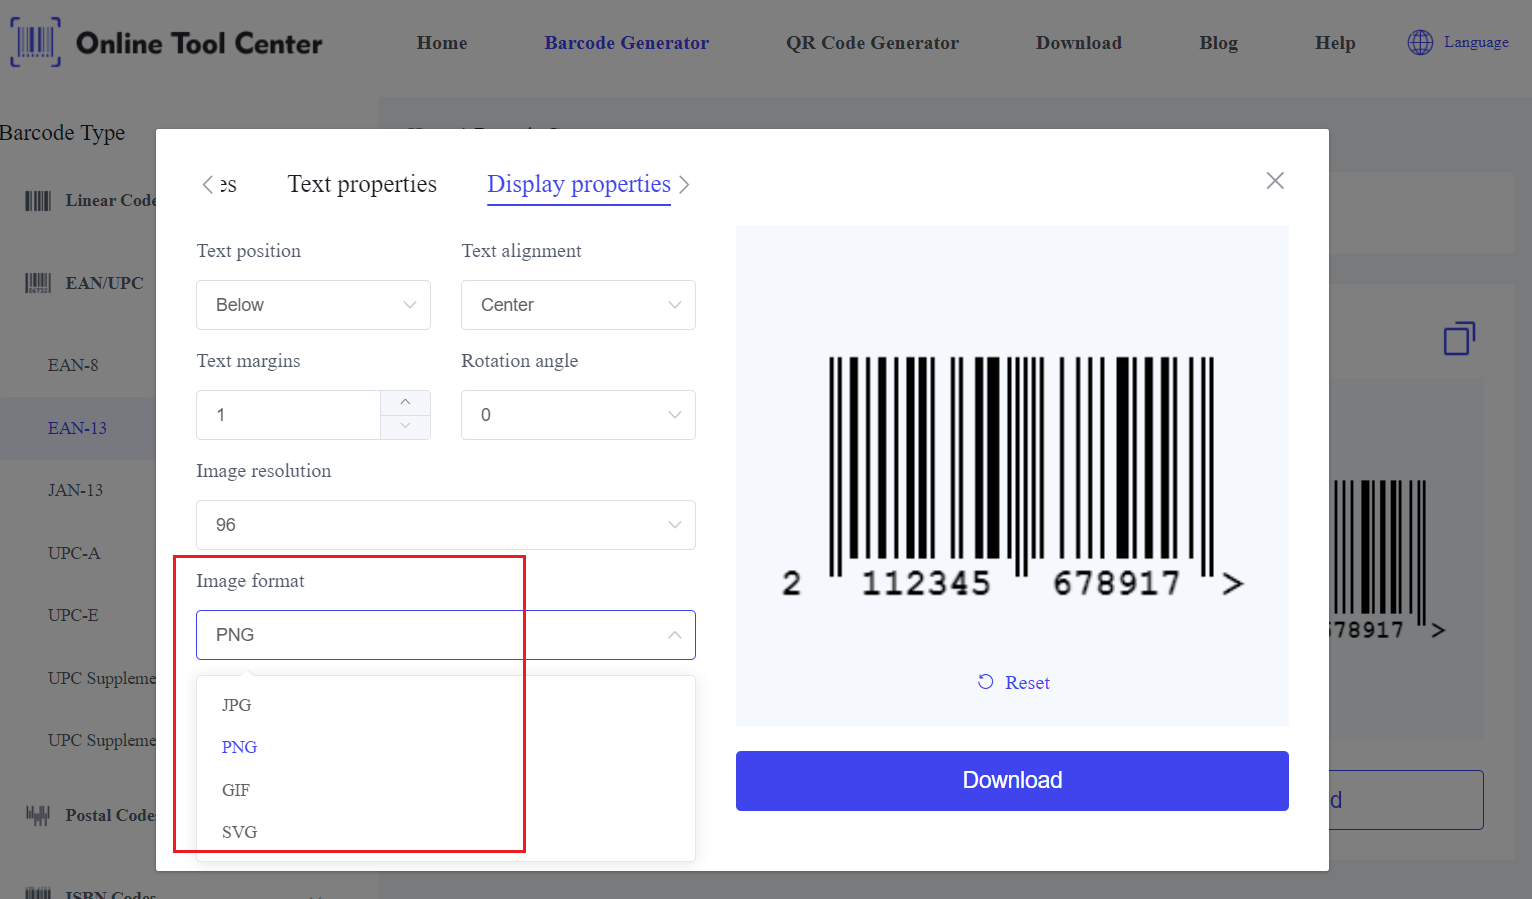Open the Text alignment dropdown
This screenshot has height=899, width=1532.
(578, 305)
